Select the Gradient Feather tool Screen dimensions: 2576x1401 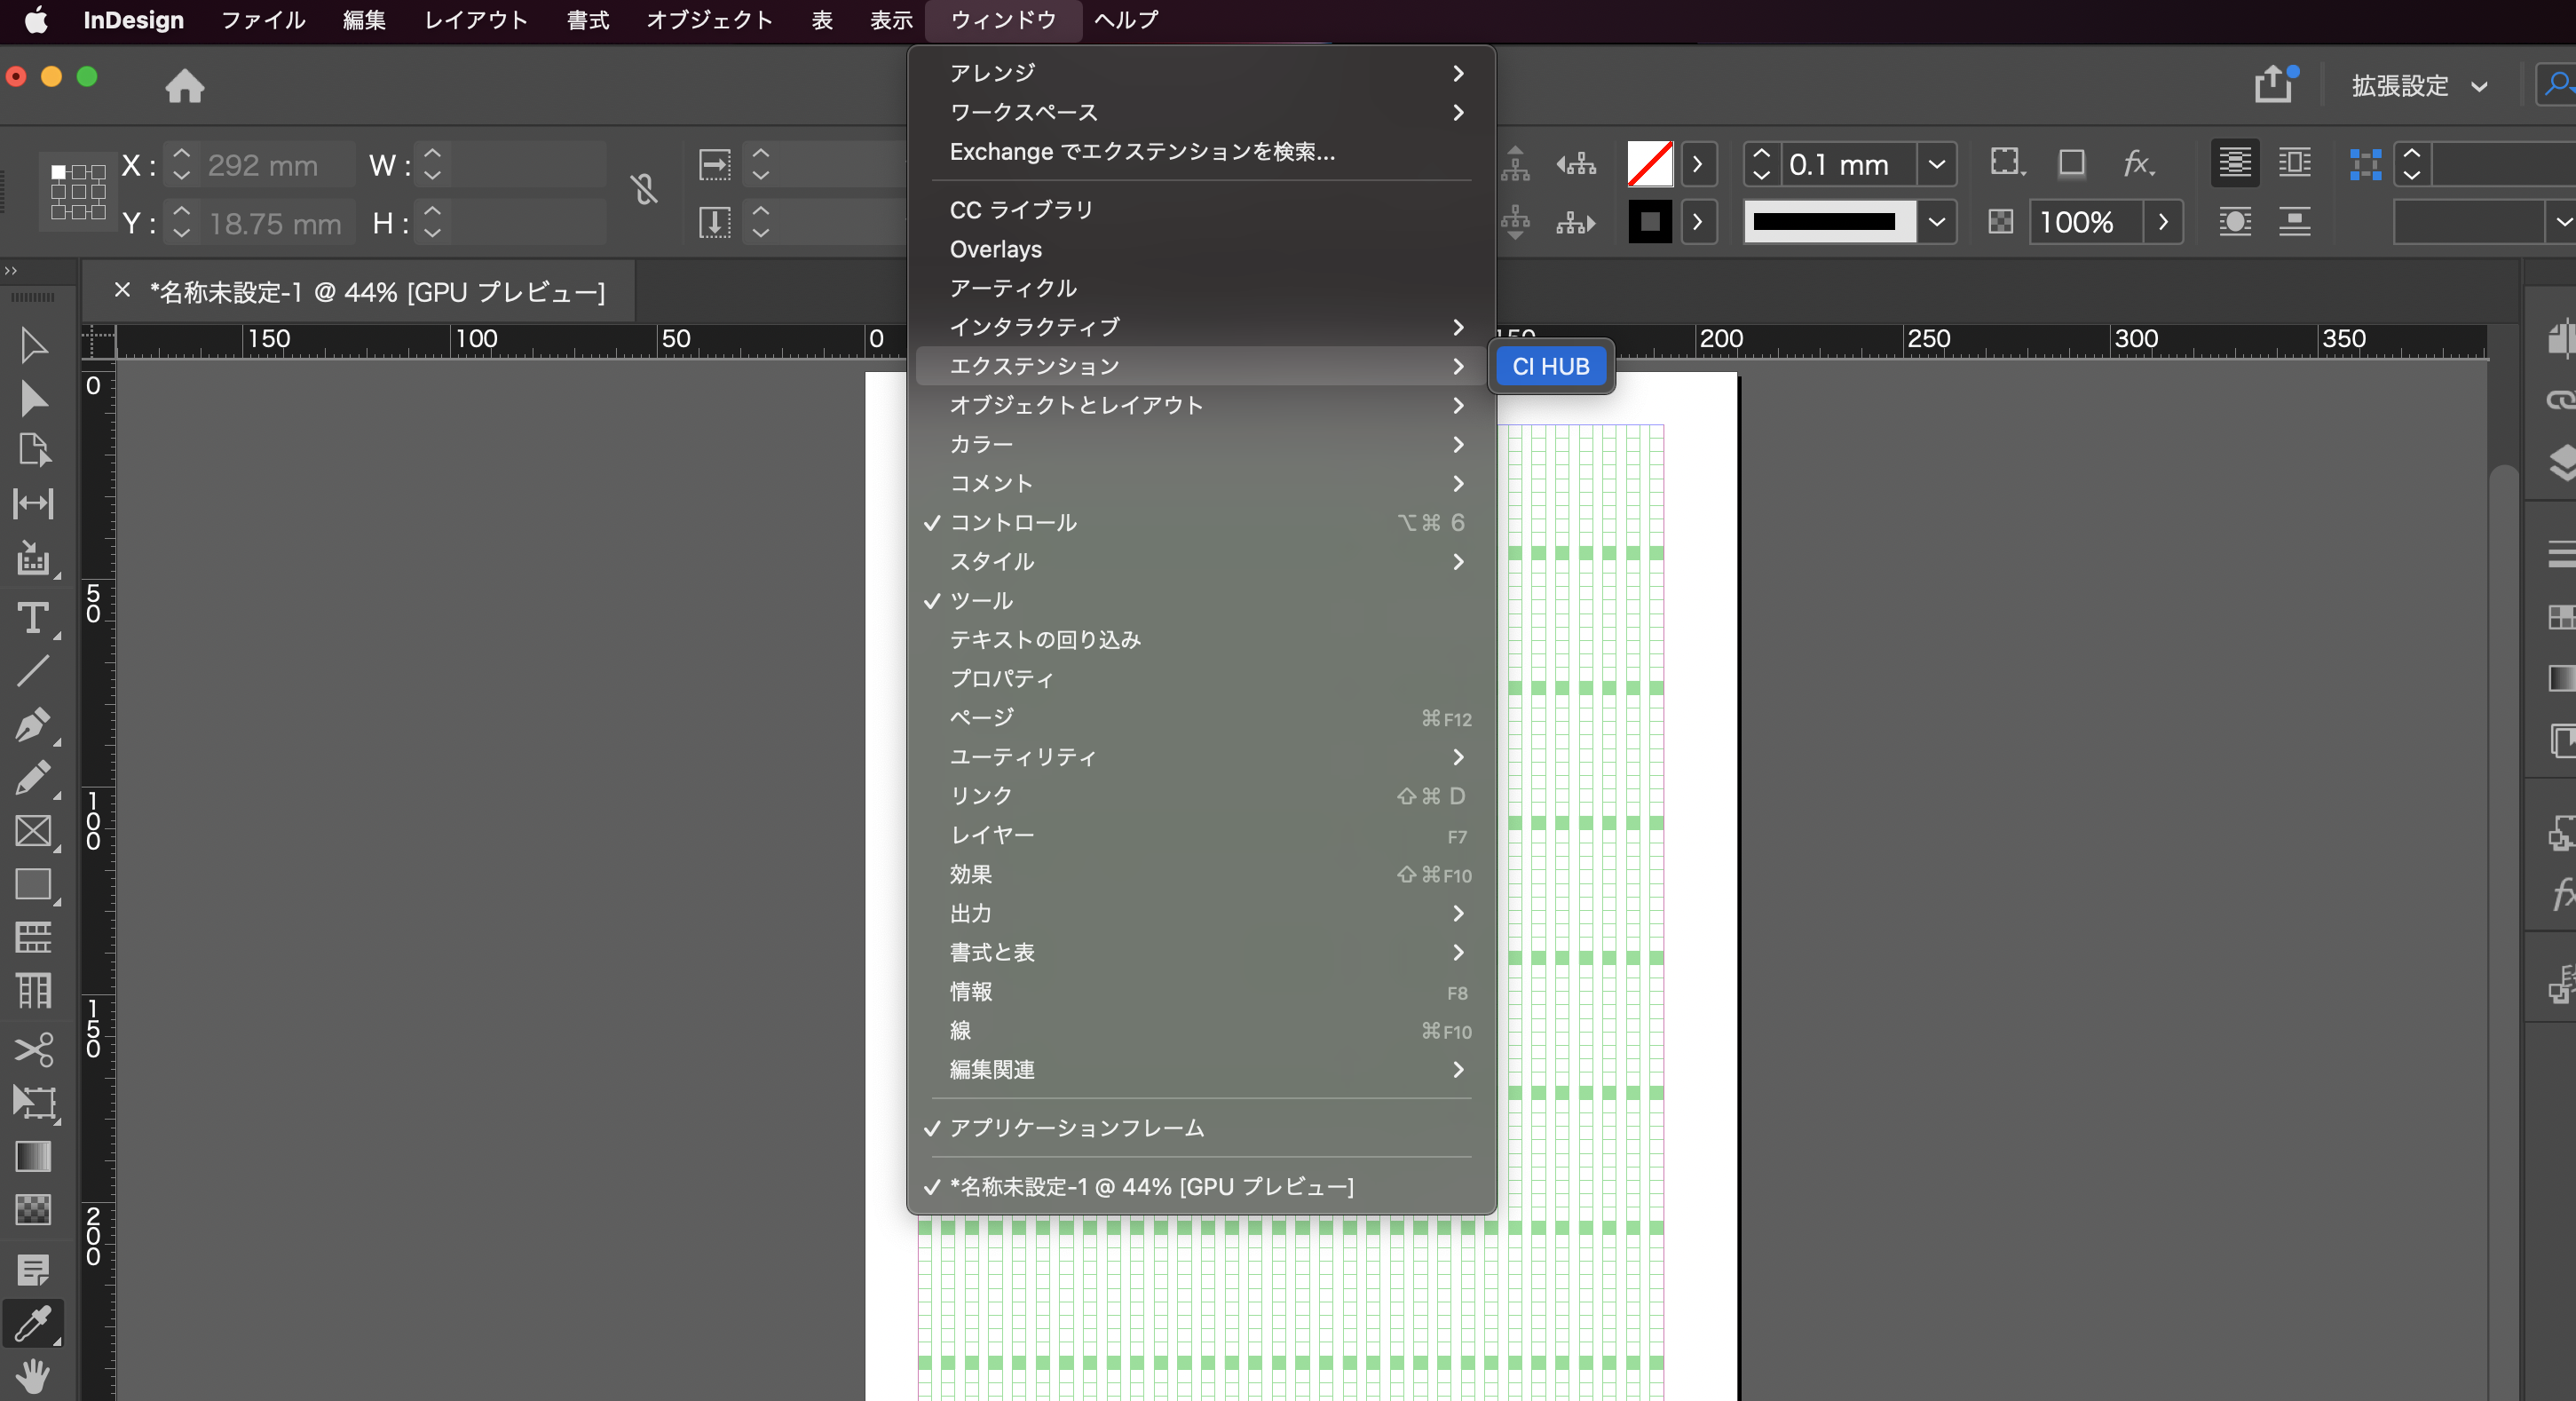pyautogui.click(x=33, y=1209)
